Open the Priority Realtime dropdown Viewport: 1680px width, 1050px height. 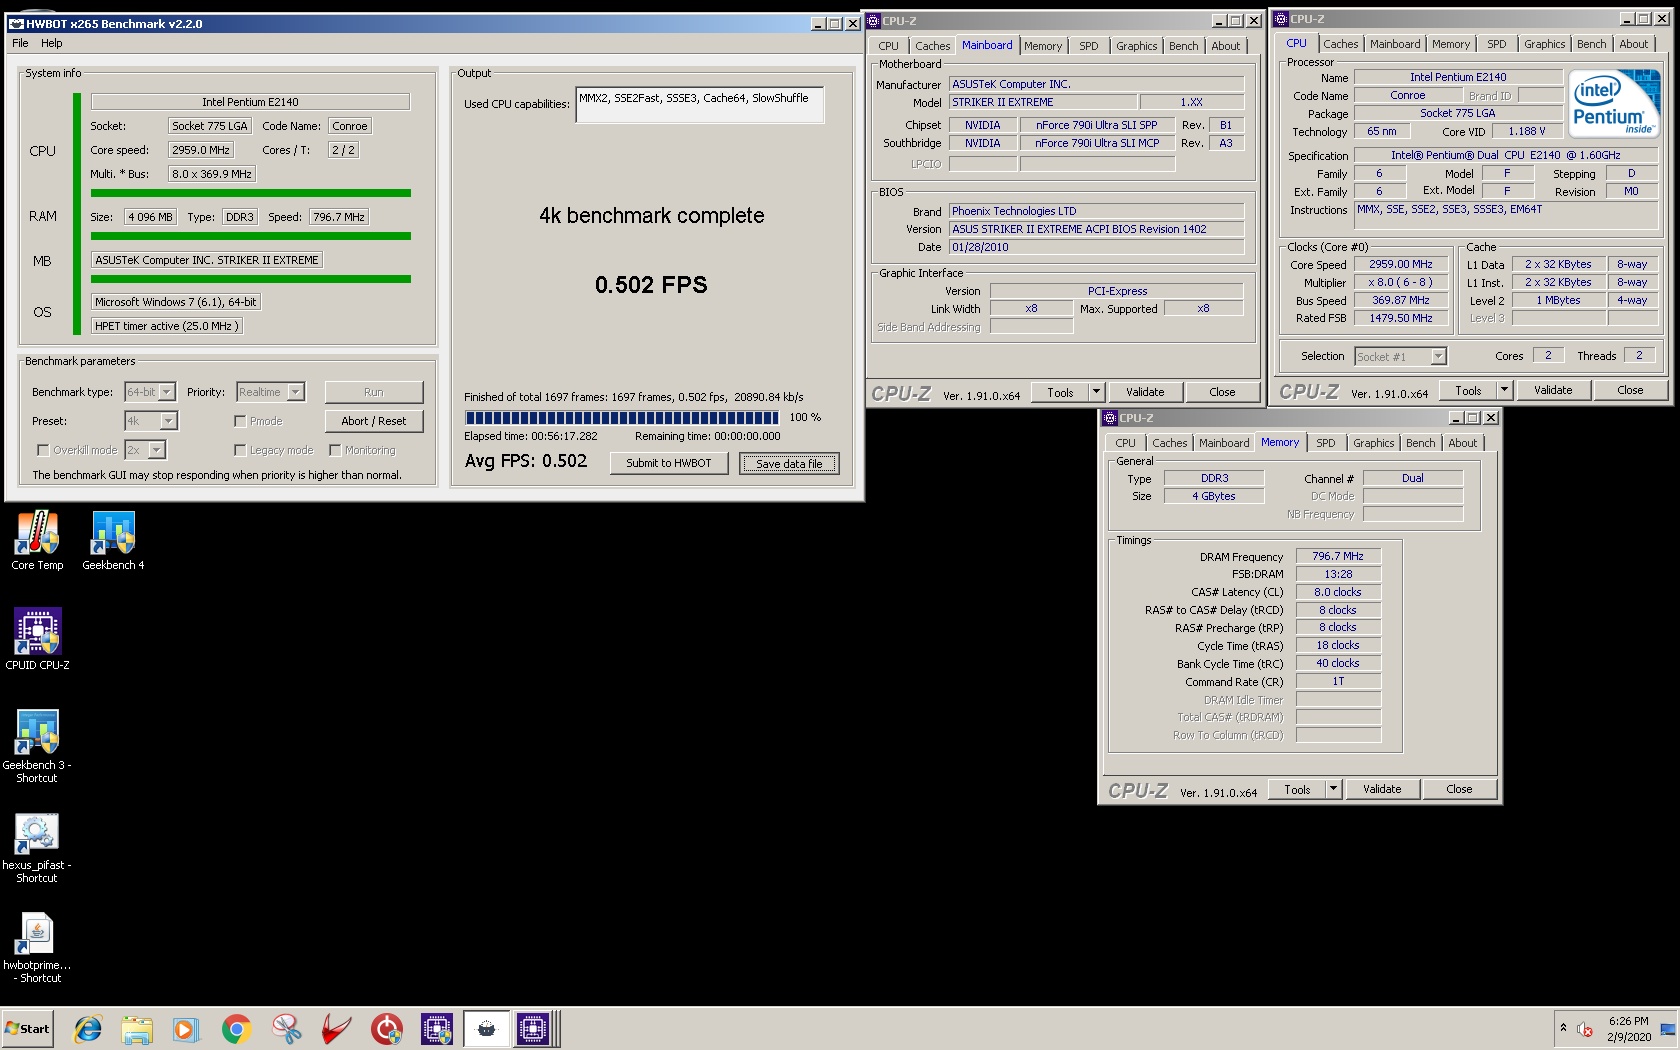pos(270,392)
